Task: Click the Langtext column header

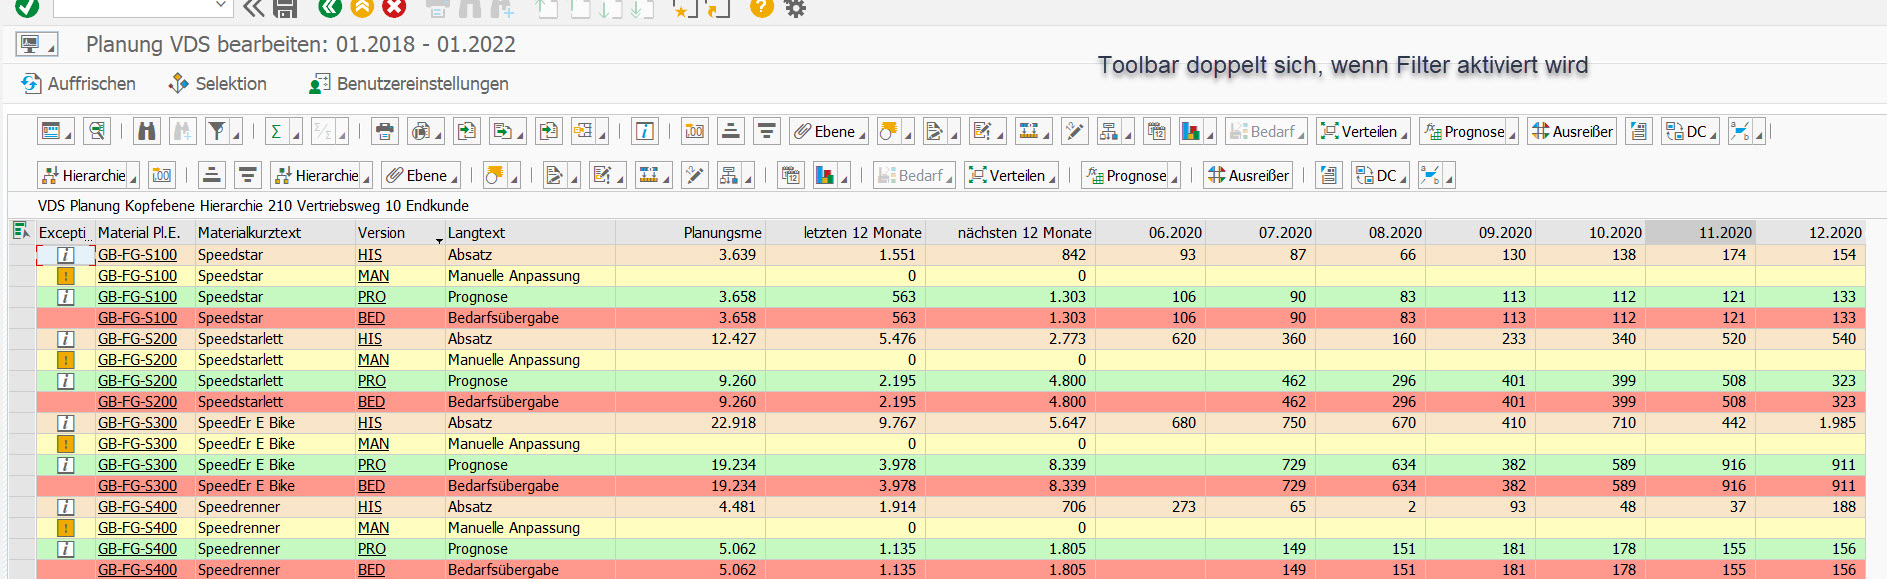Action: pos(476,233)
